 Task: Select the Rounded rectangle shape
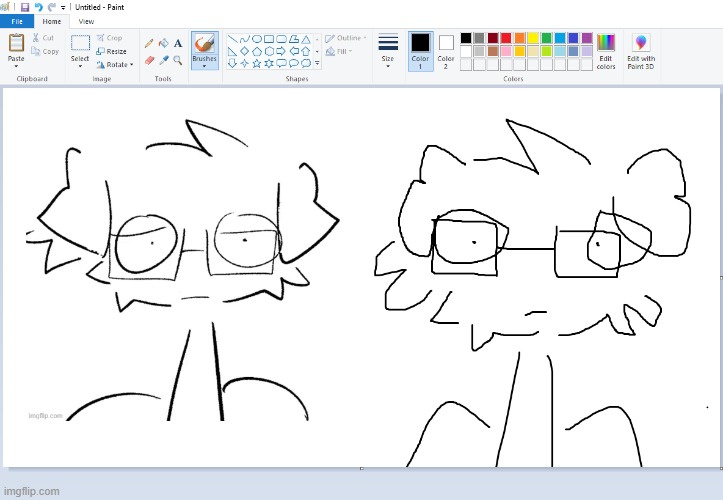tap(281, 39)
